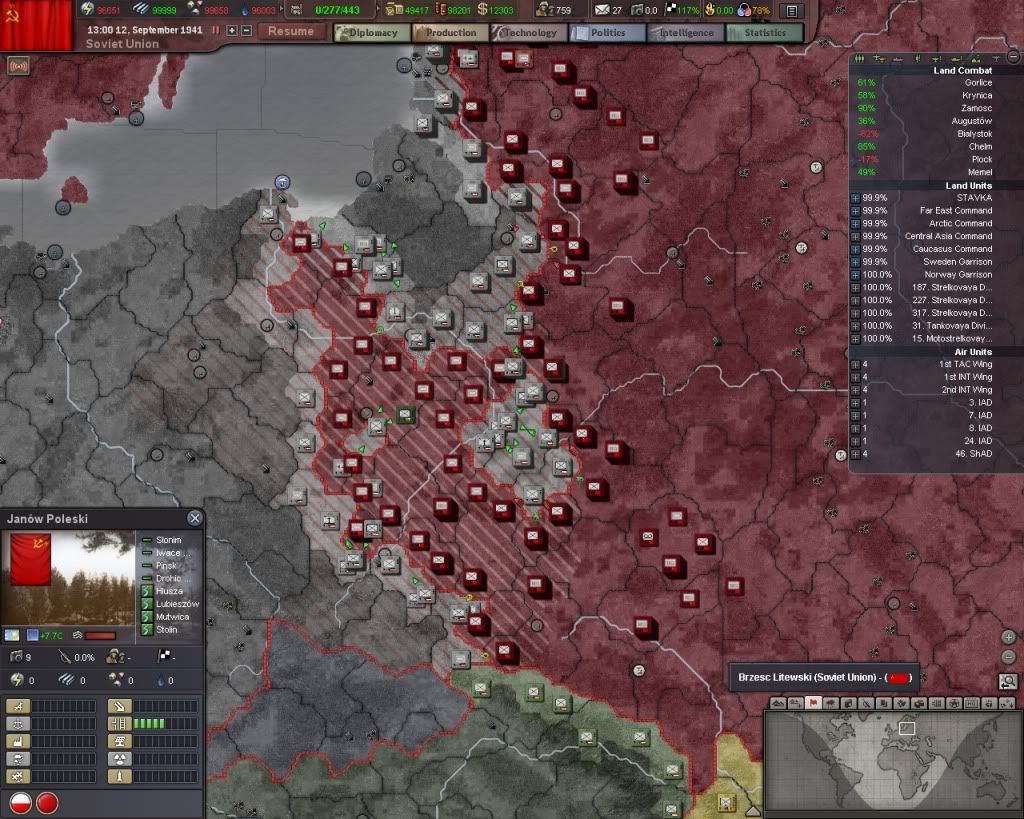This screenshot has width=1024, height=819.
Task: Select Slonim in adjacent provinces list
Action: point(168,540)
